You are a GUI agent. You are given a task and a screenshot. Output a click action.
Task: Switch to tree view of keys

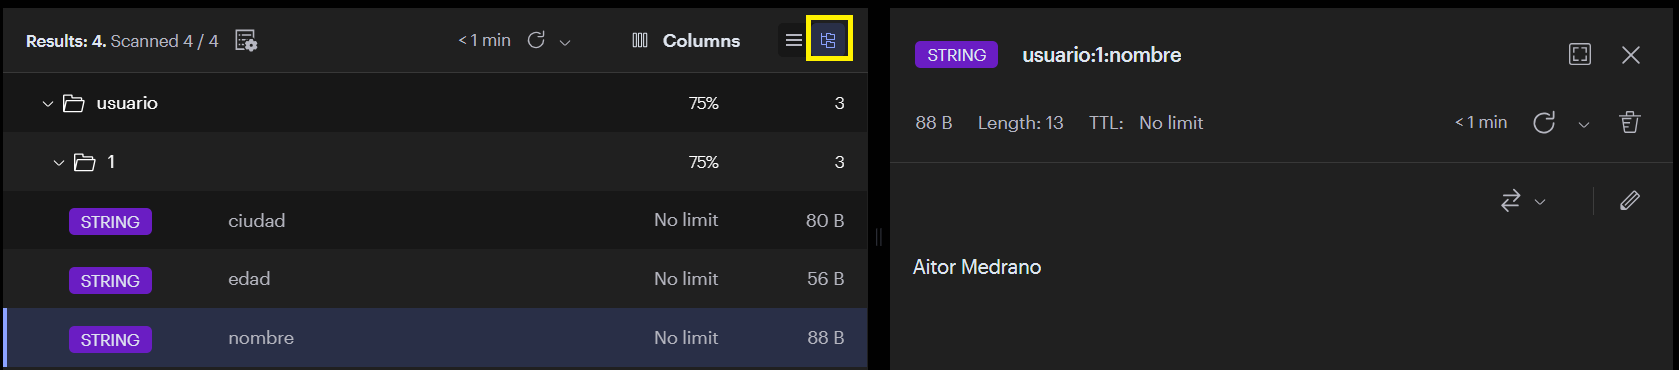(828, 40)
